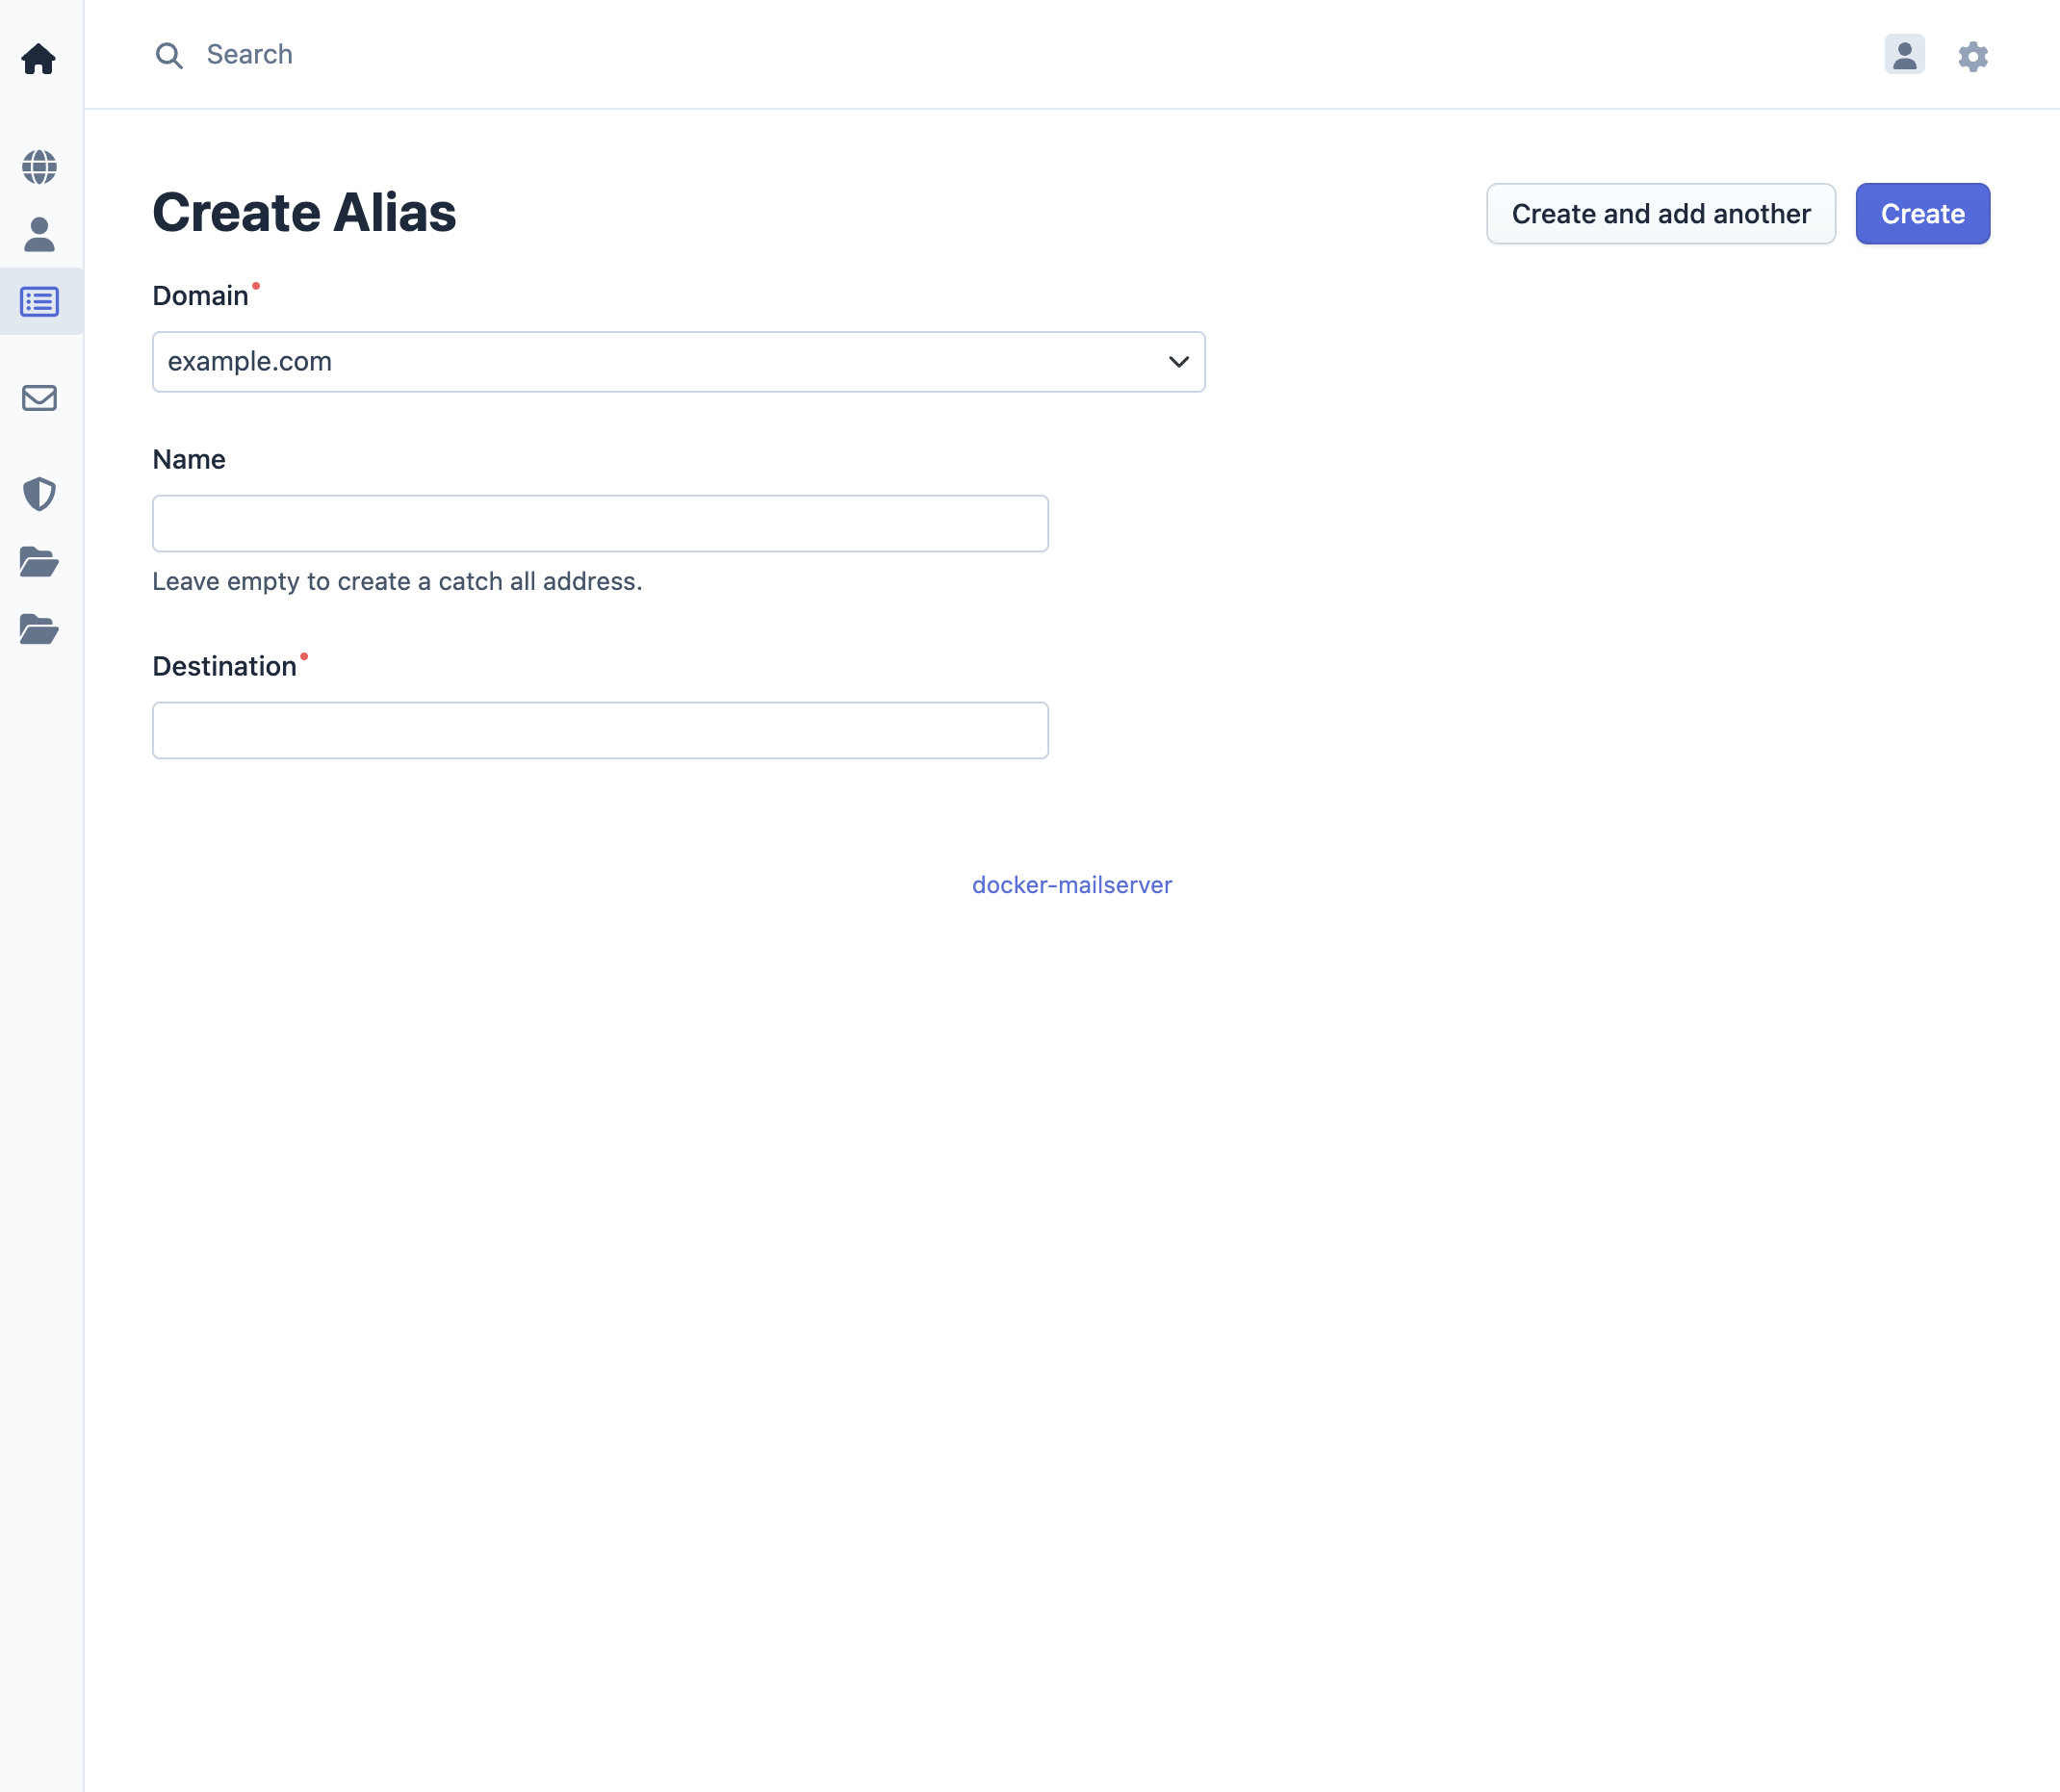2060x1792 pixels.
Task: Click Create and add another
Action: pyautogui.click(x=1660, y=213)
